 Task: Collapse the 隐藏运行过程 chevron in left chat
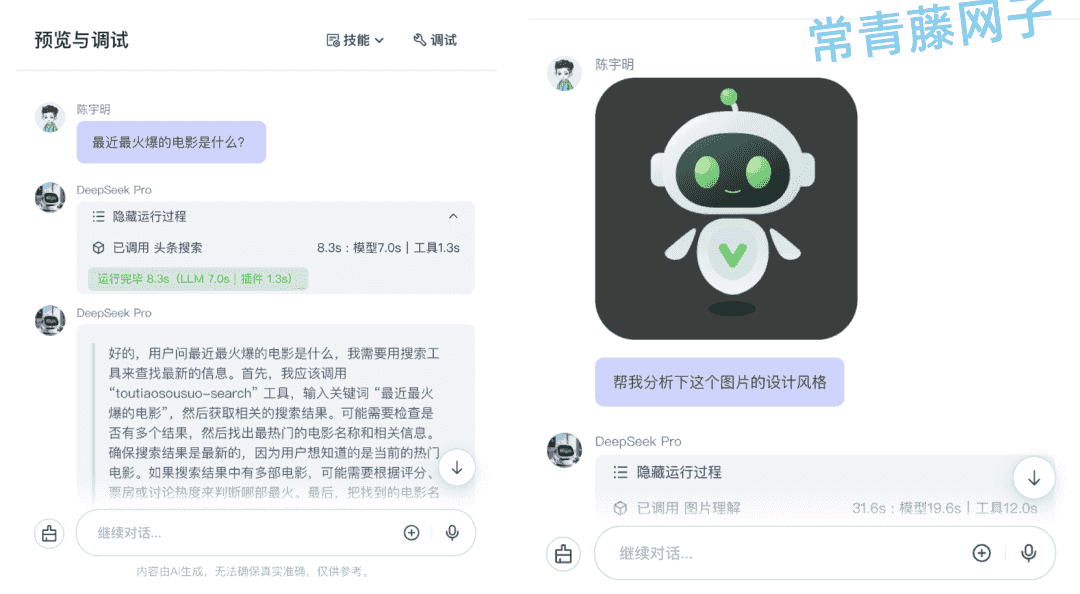point(453,216)
